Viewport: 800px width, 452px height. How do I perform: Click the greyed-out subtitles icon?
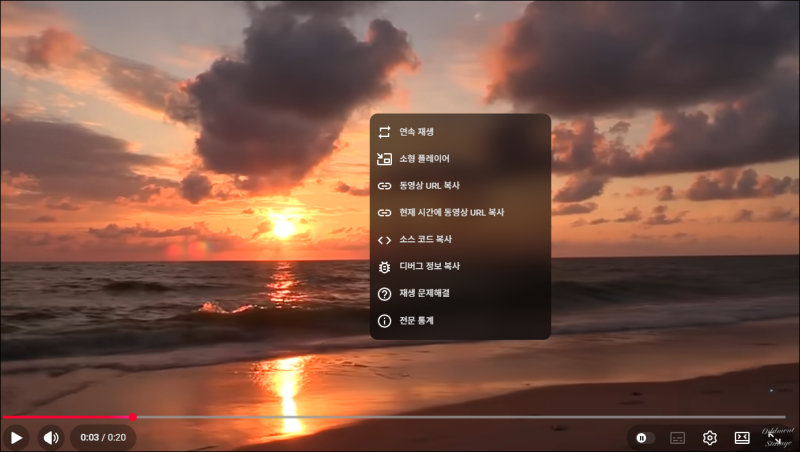pyautogui.click(x=677, y=438)
